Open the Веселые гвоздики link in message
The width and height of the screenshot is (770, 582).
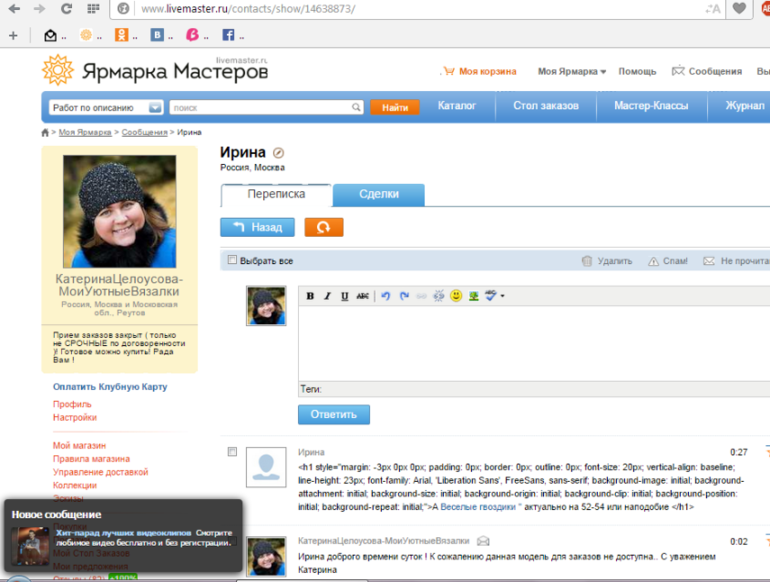click(478, 507)
